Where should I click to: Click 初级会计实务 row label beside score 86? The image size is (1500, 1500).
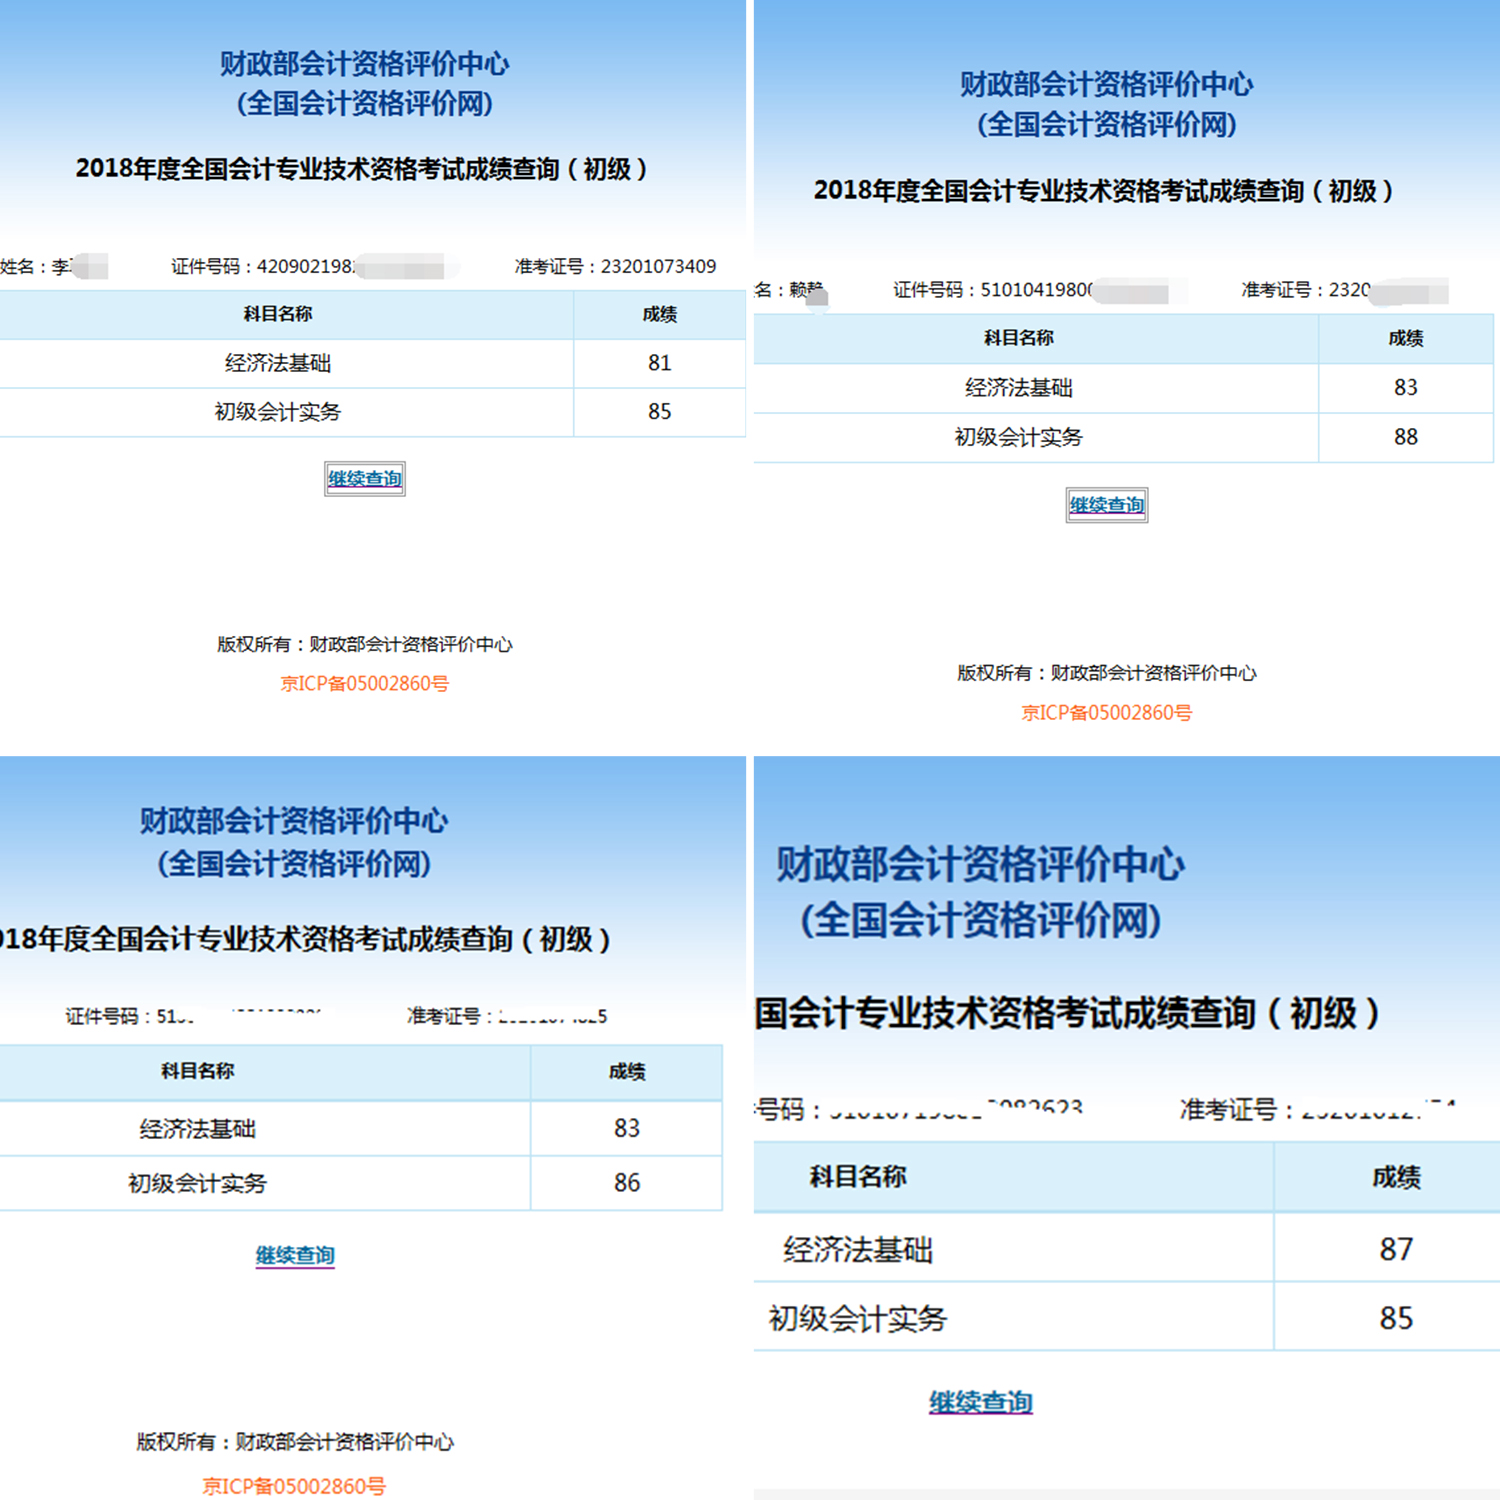(197, 1183)
